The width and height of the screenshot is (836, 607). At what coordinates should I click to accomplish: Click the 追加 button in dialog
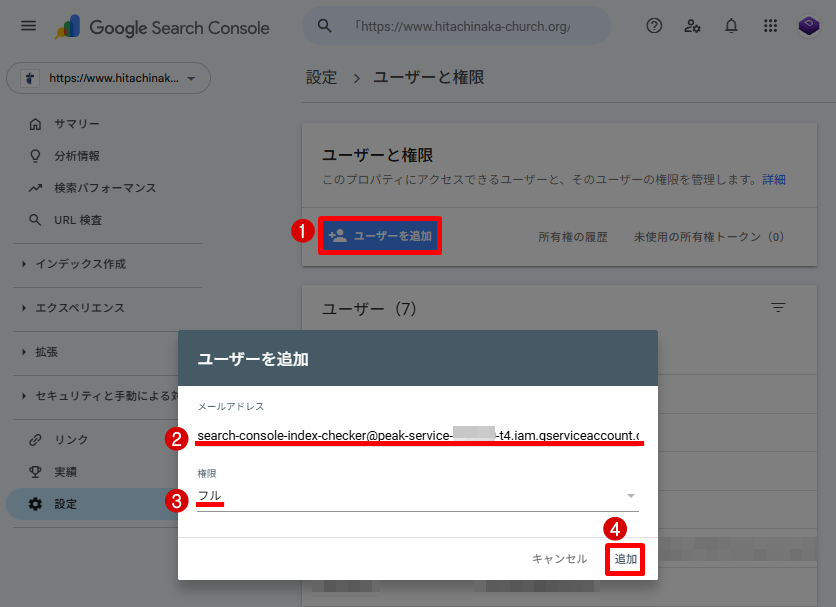(625, 559)
